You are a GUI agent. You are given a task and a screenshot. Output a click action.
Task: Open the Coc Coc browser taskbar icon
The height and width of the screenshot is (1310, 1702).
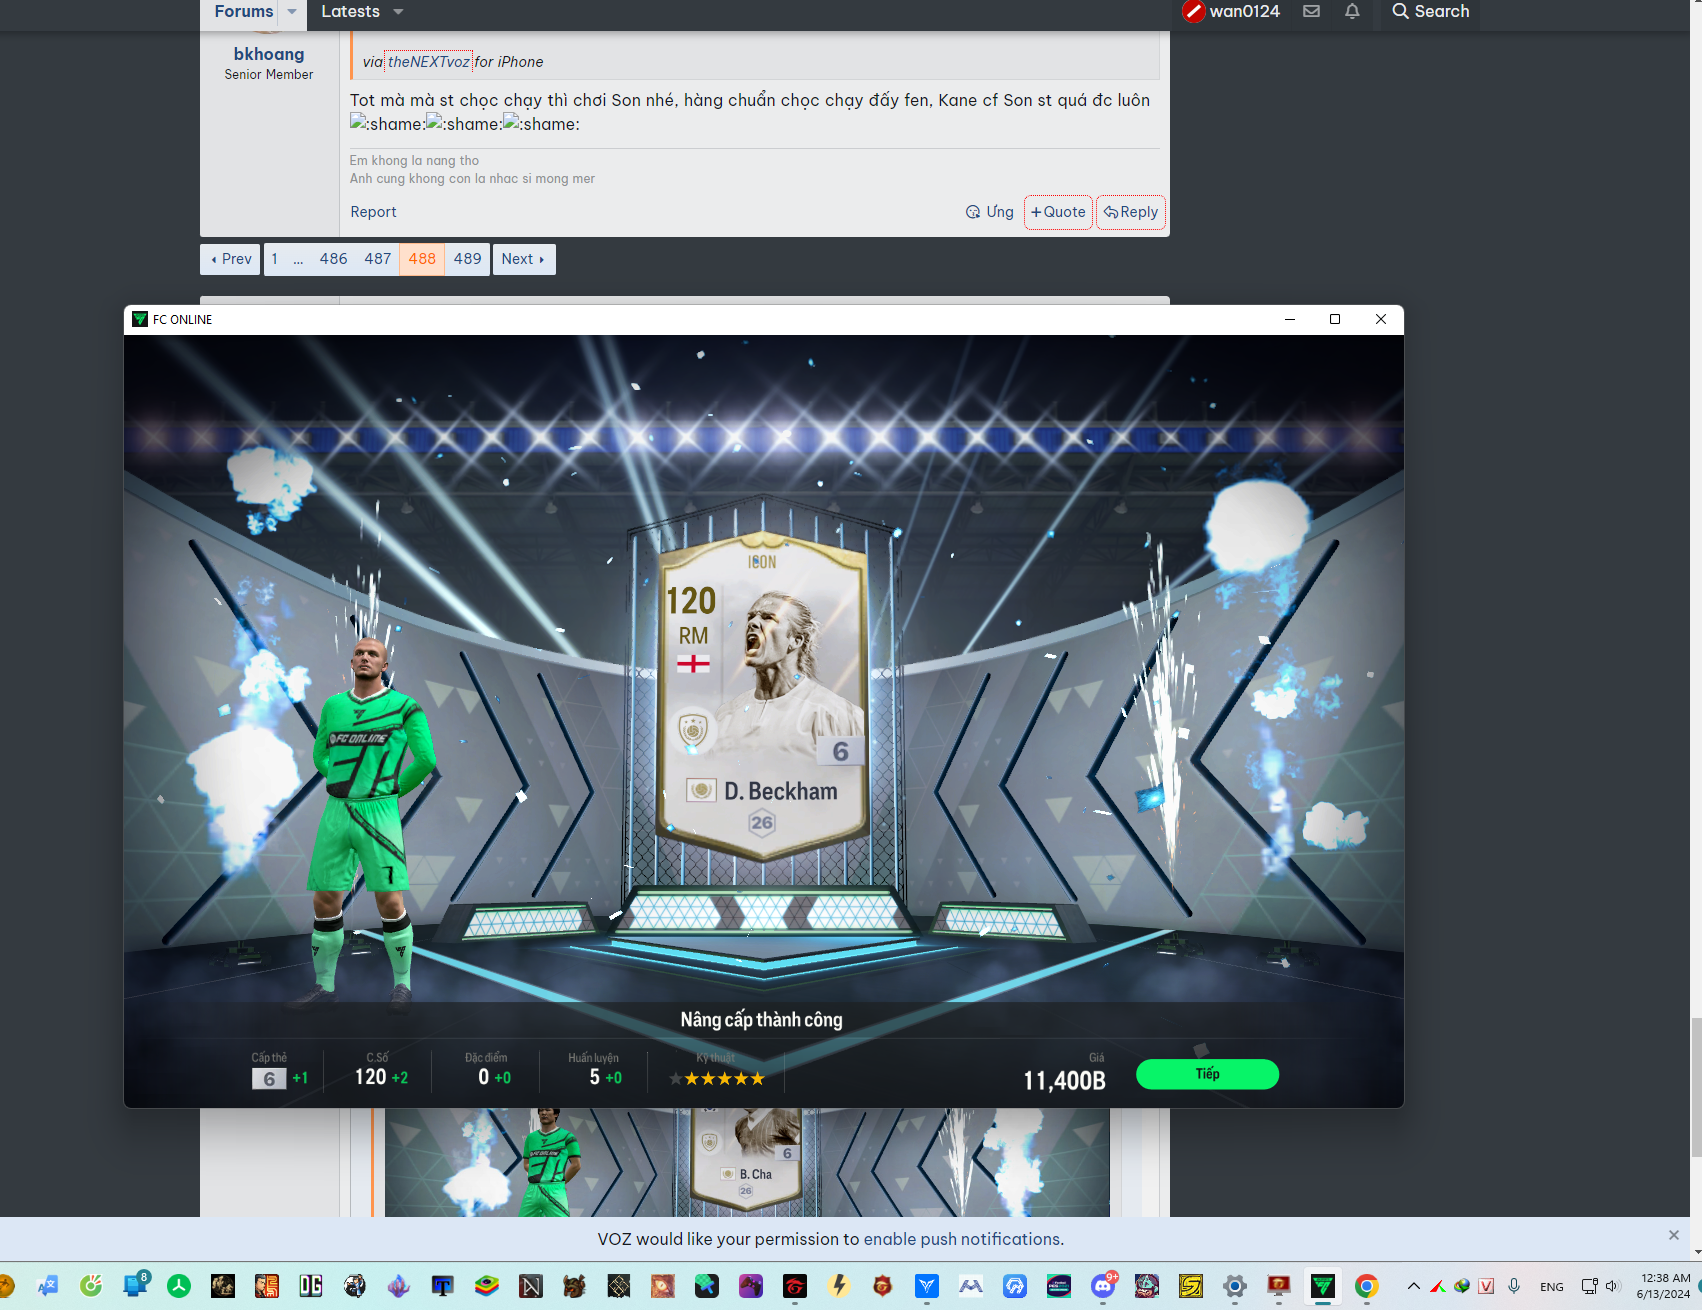tap(91, 1286)
